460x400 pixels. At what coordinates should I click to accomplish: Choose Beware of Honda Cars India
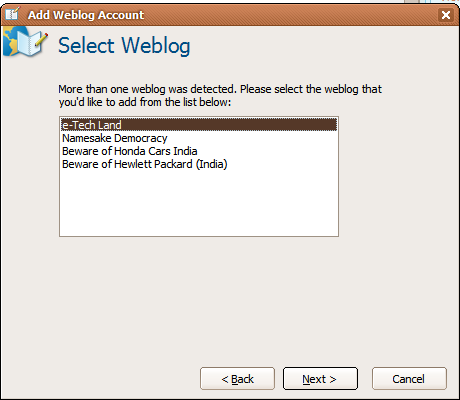[x=199, y=151]
